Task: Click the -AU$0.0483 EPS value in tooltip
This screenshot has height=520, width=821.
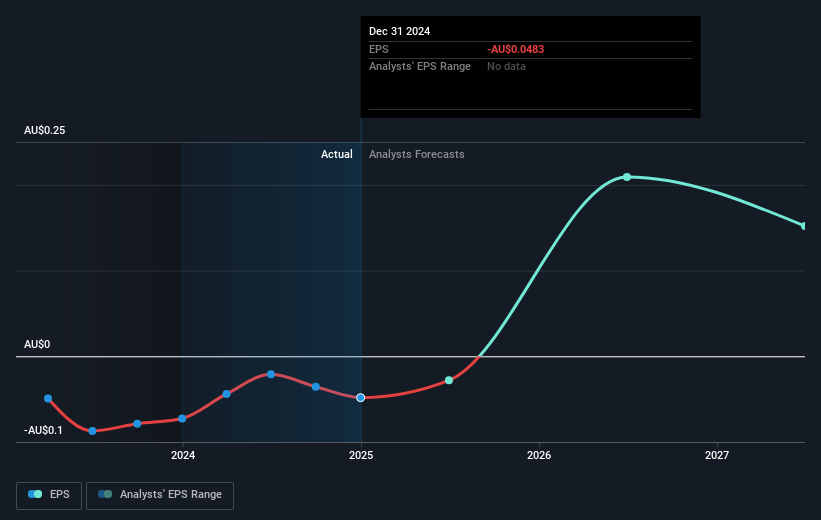Action: pos(516,49)
